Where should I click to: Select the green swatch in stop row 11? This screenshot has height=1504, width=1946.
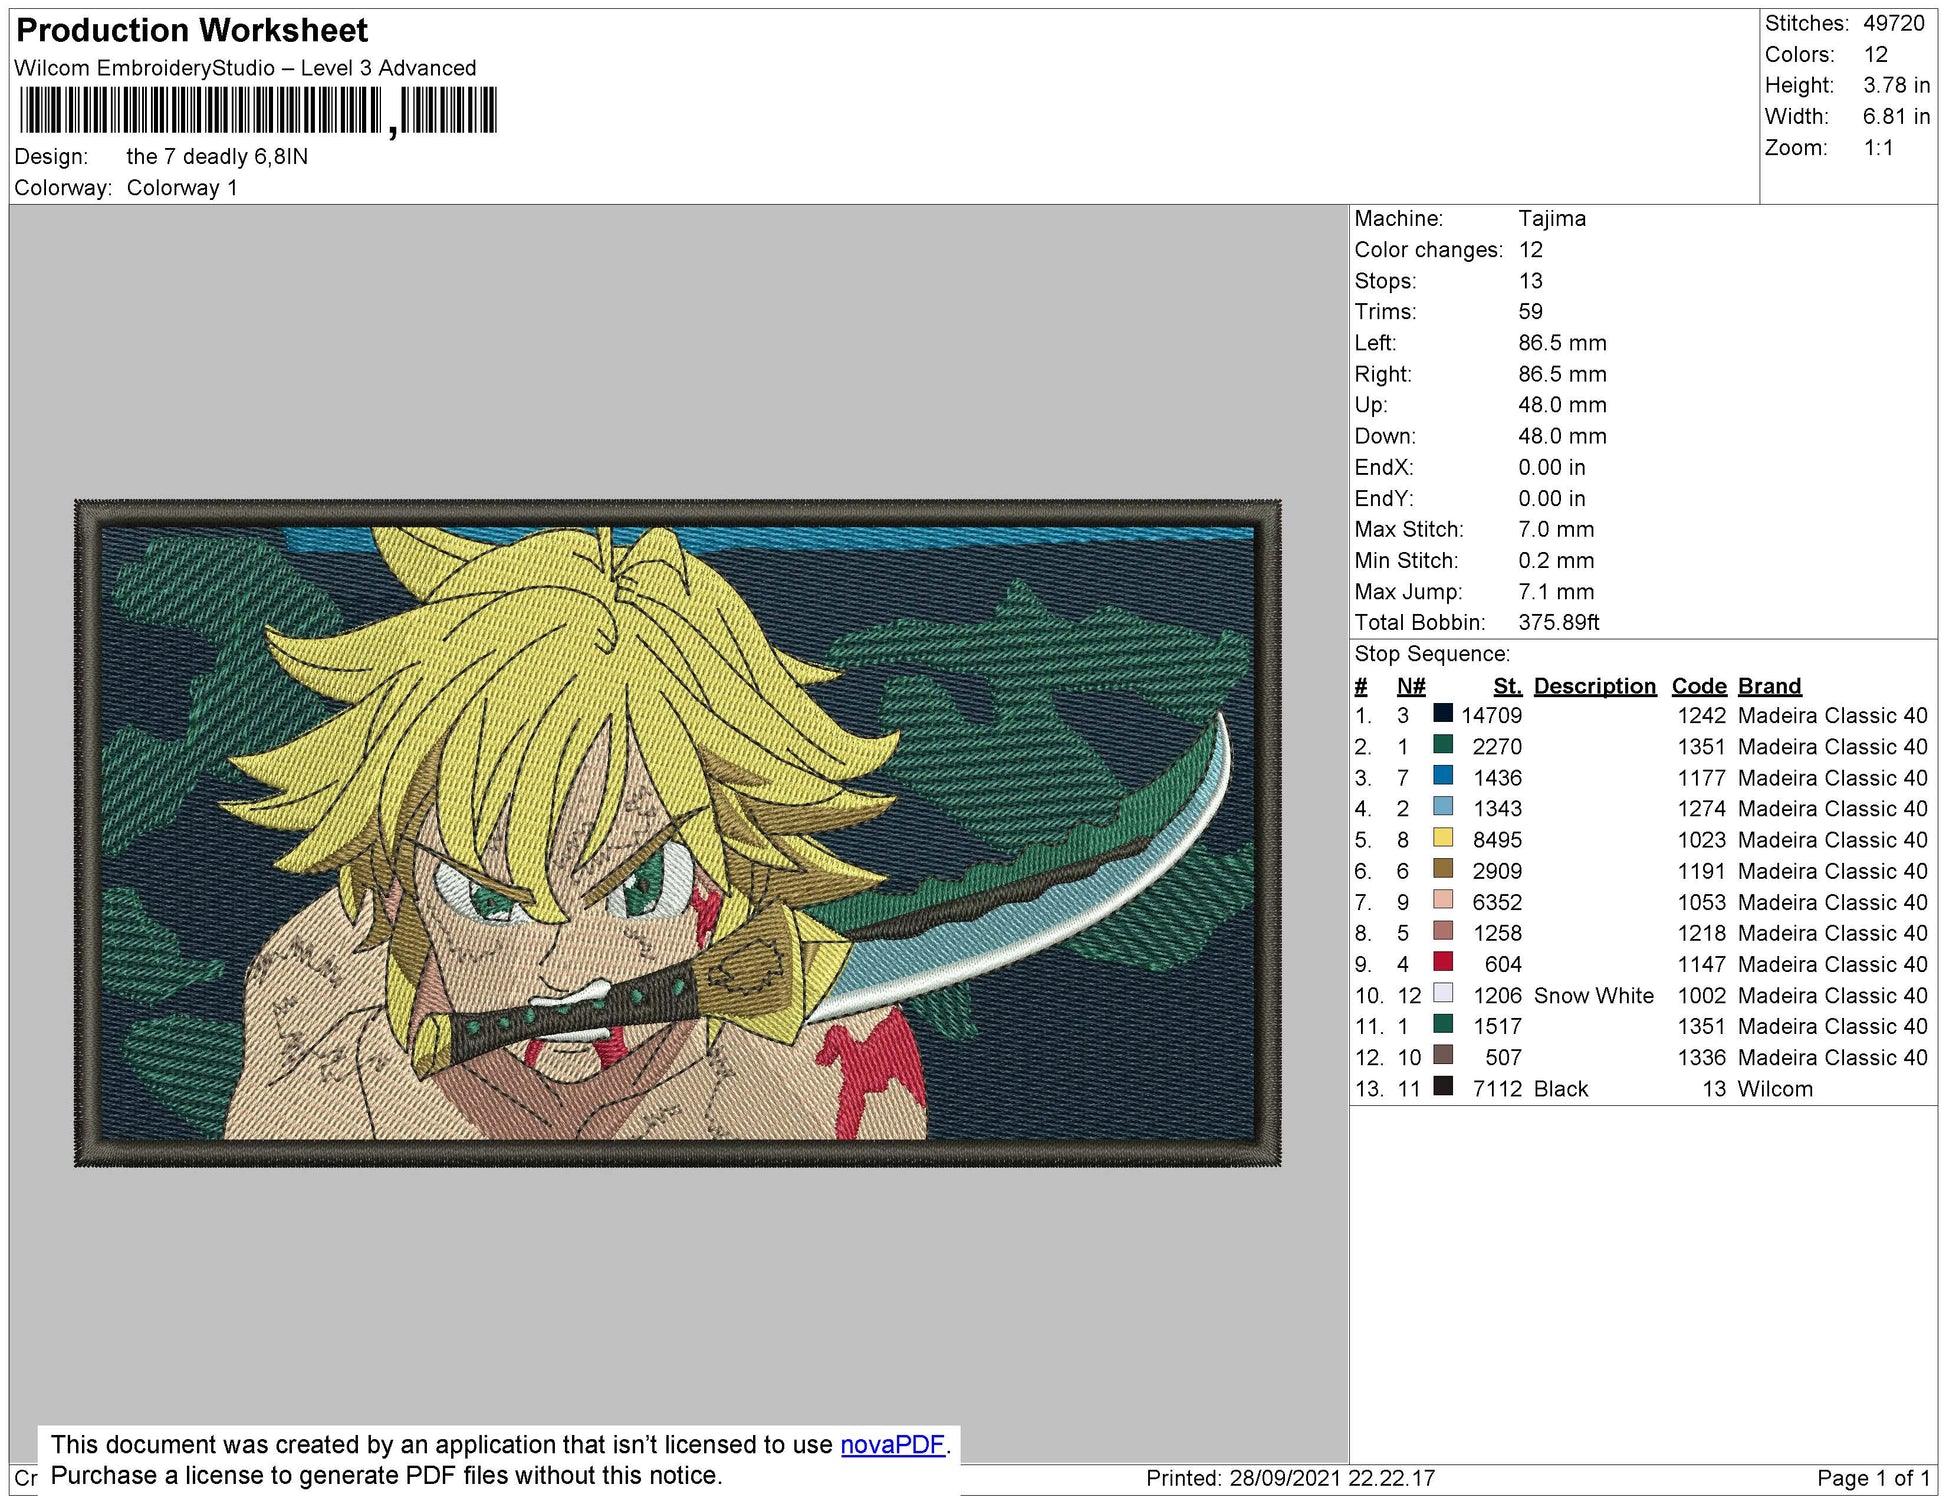pyautogui.click(x=1443, y=1024)
